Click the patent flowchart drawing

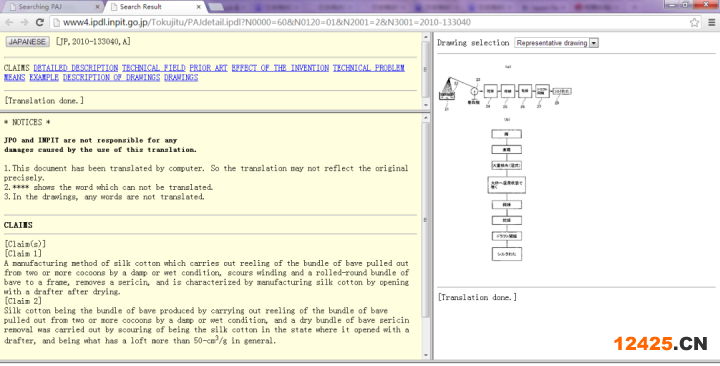point(505,163)
